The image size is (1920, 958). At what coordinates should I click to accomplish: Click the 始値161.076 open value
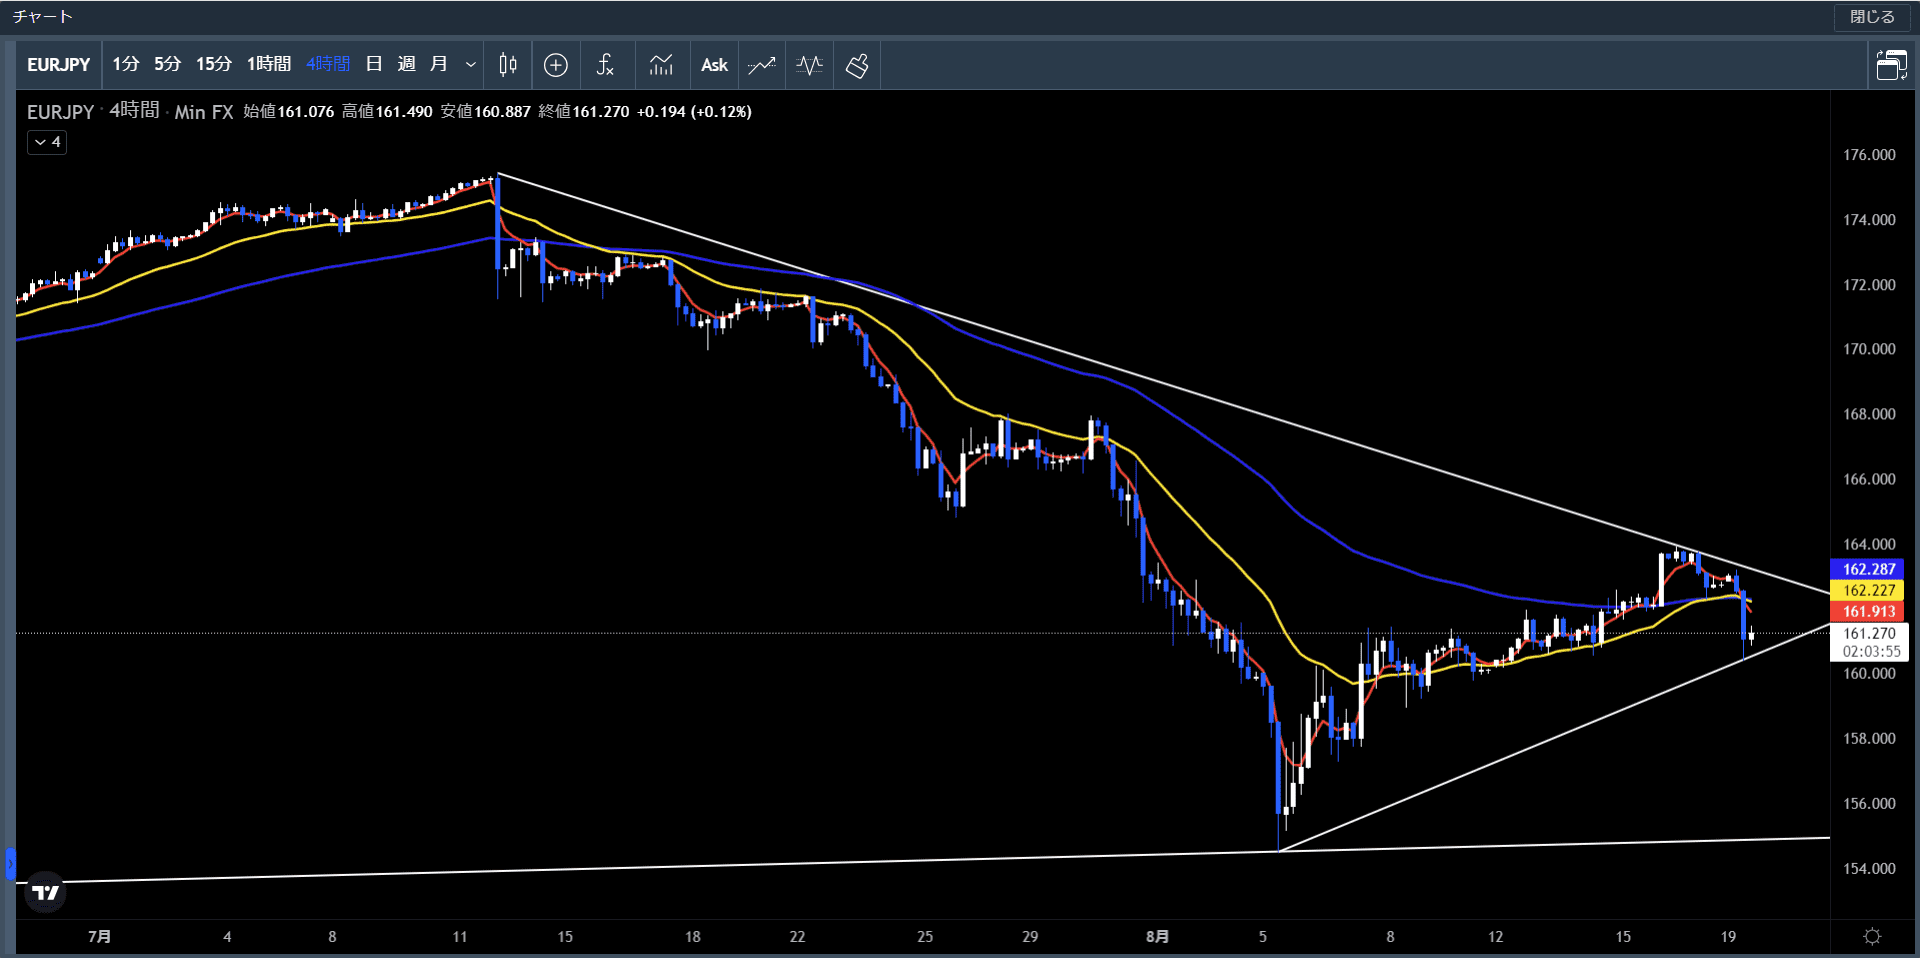pos(289,111)
